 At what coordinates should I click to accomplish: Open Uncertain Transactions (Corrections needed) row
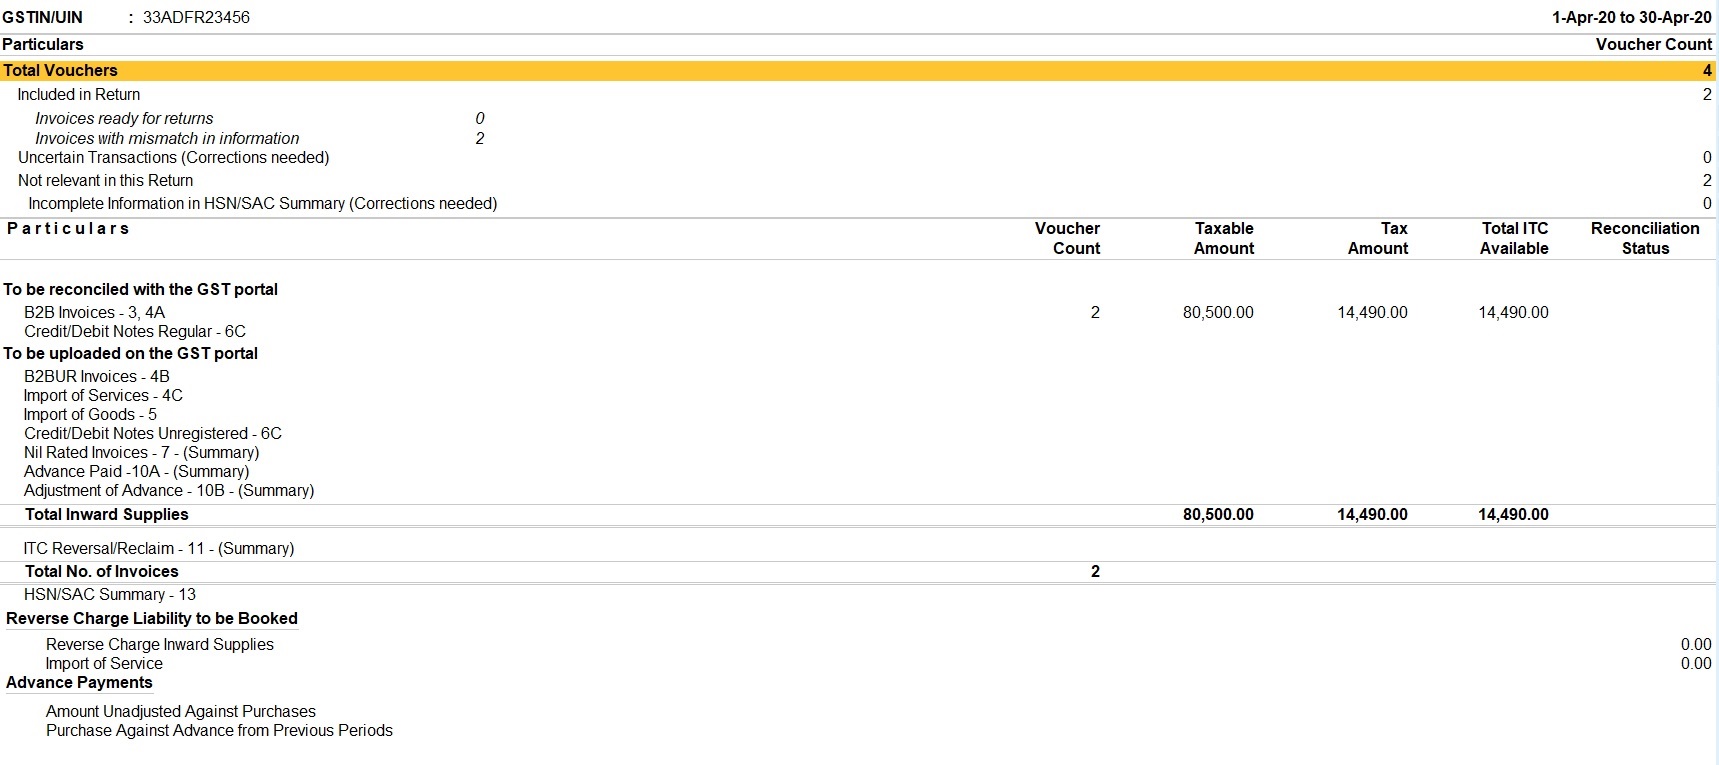coord(858,157)
